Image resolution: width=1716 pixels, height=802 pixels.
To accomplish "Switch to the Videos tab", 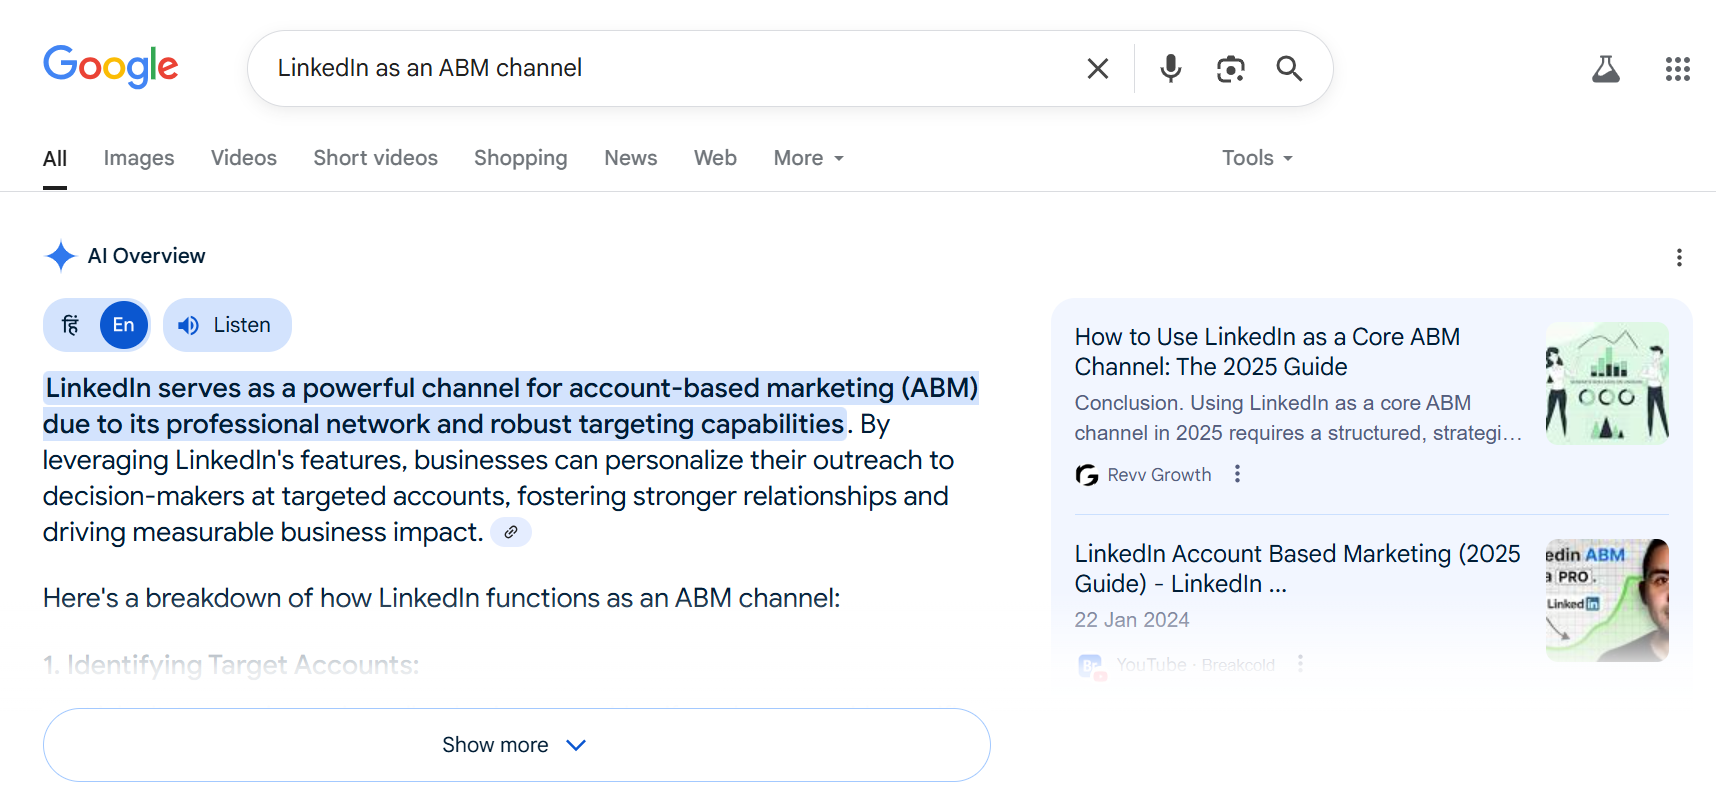I will pos(244,158).
